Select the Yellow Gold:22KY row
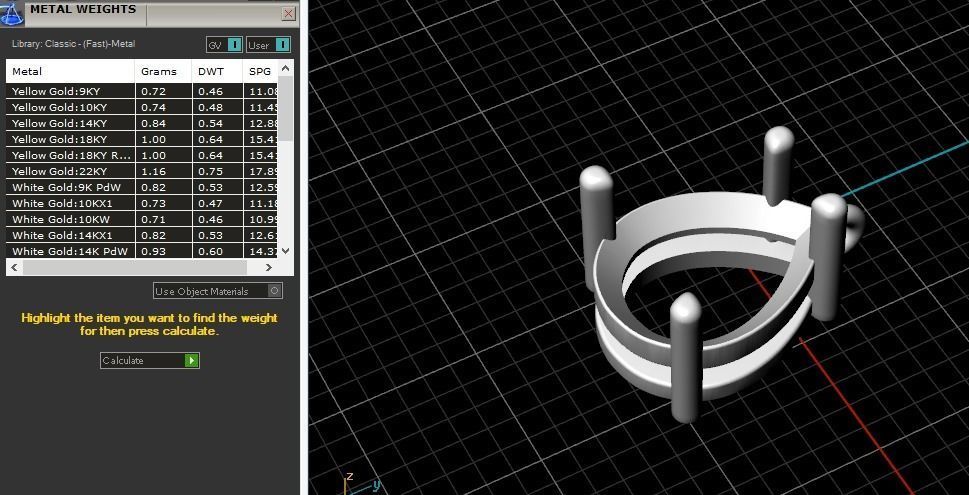This screenshot has height=495, width=969. (142, 171)
